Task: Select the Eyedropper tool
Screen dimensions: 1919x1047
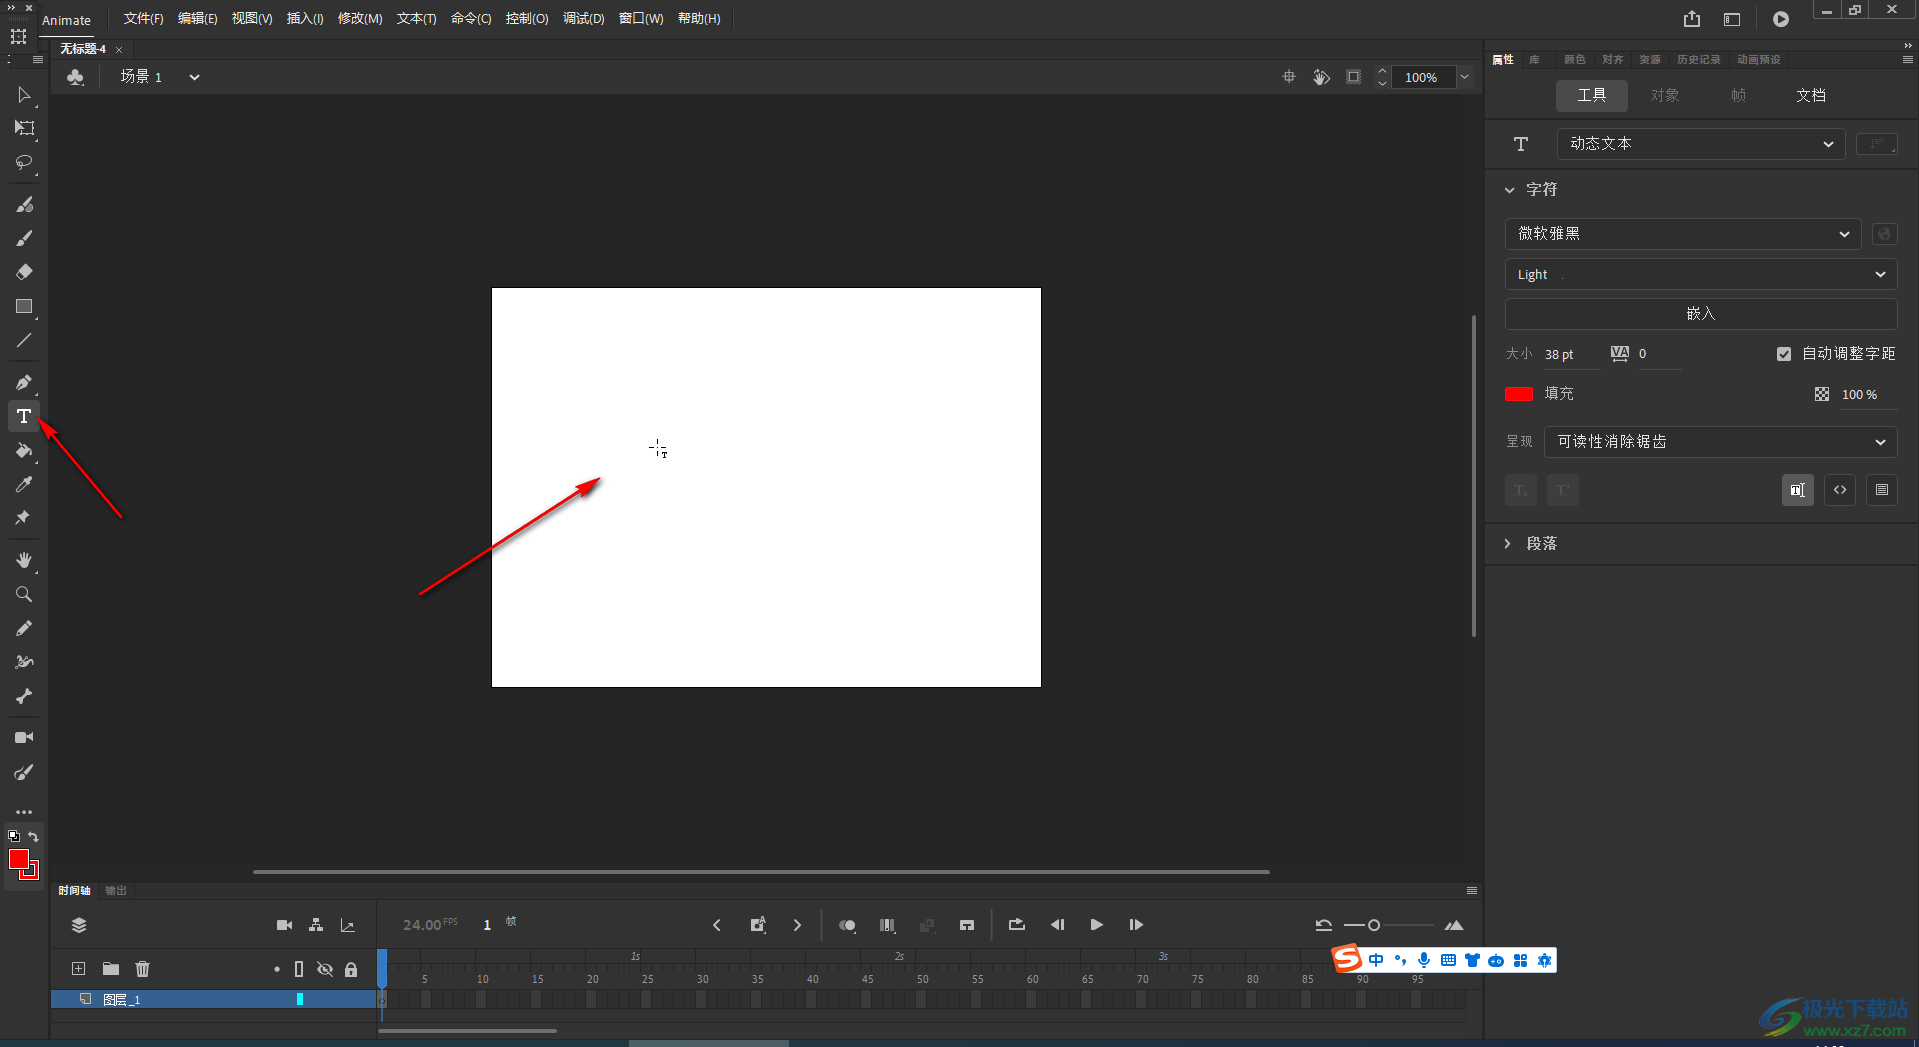Action: (x=24, y=484)
